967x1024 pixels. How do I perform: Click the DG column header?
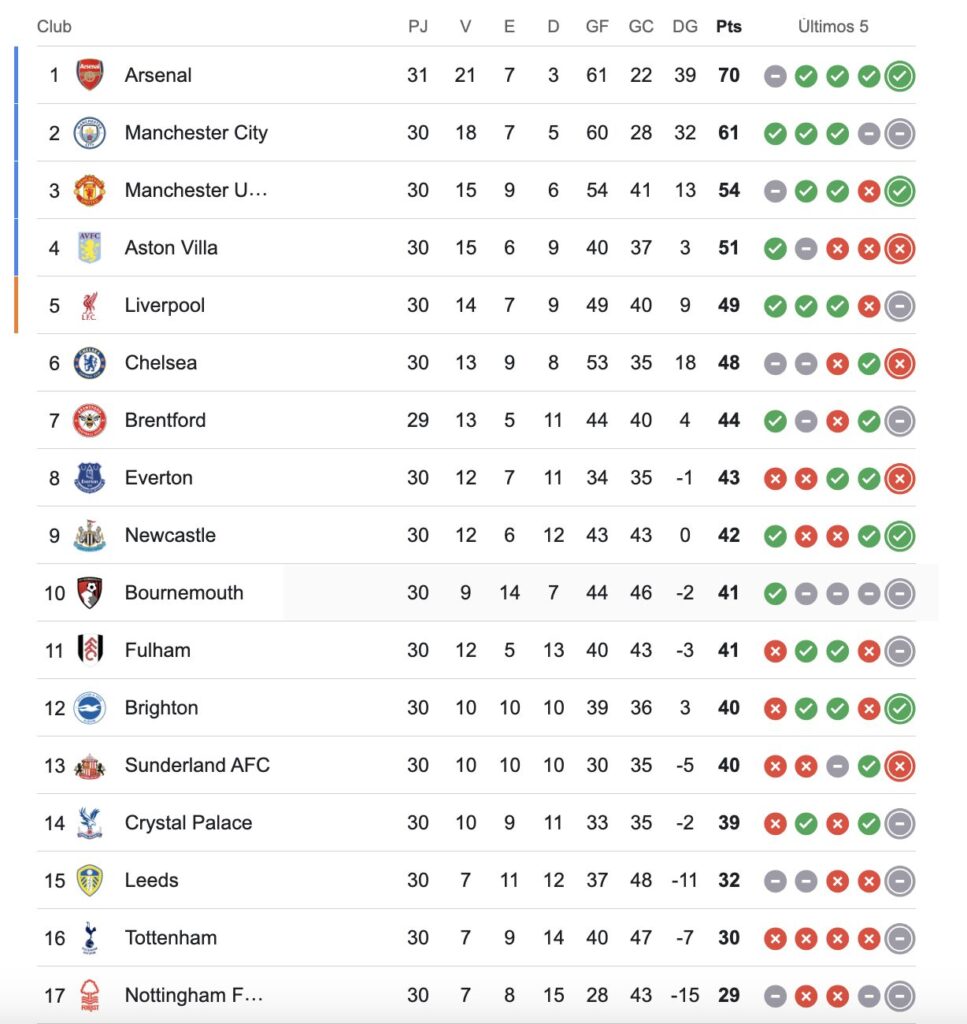click(685, 27)
